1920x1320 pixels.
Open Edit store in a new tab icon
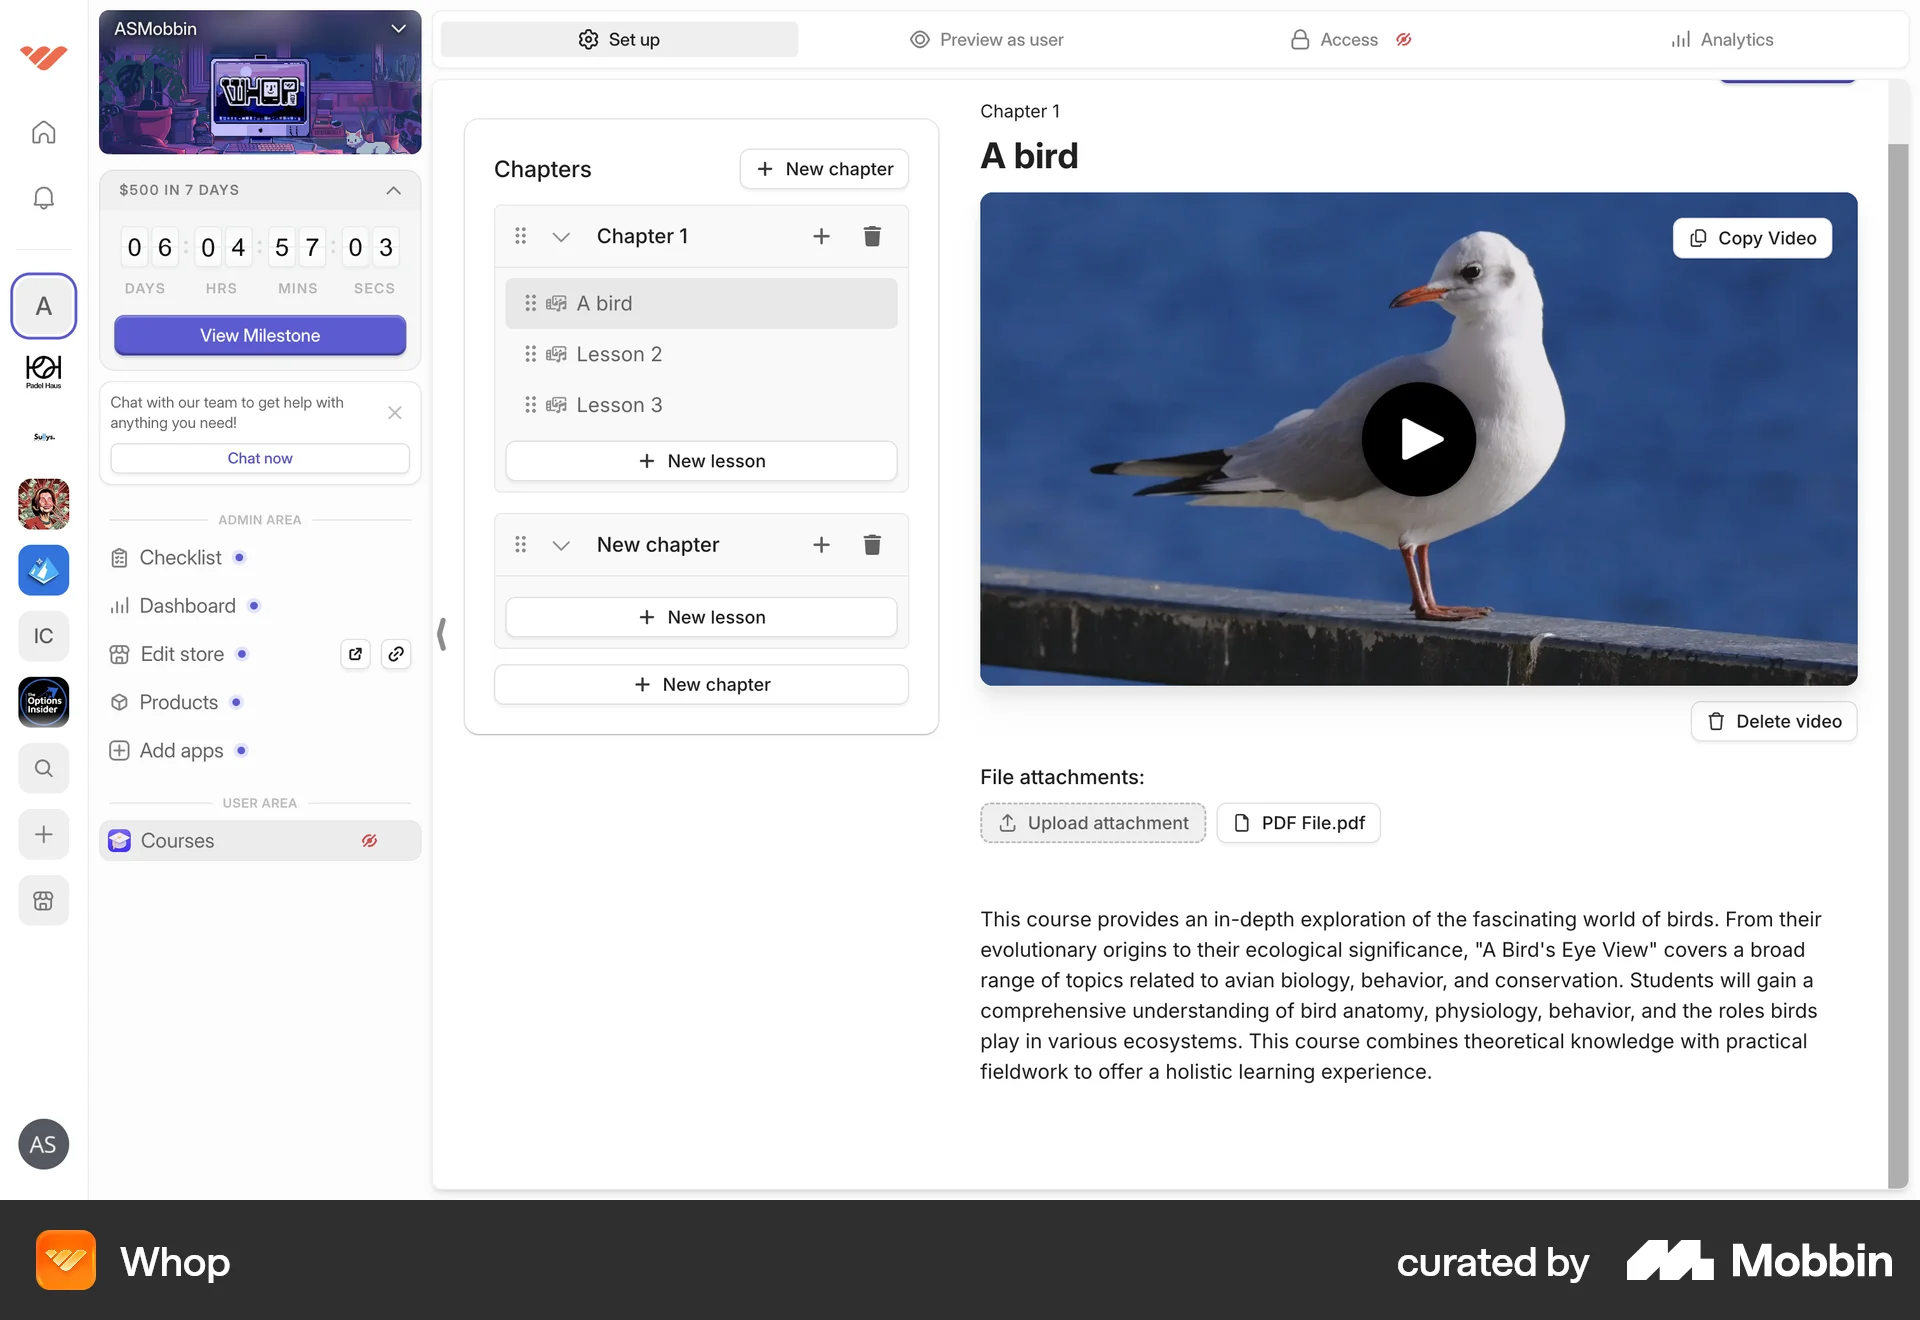tap(355, 654)
